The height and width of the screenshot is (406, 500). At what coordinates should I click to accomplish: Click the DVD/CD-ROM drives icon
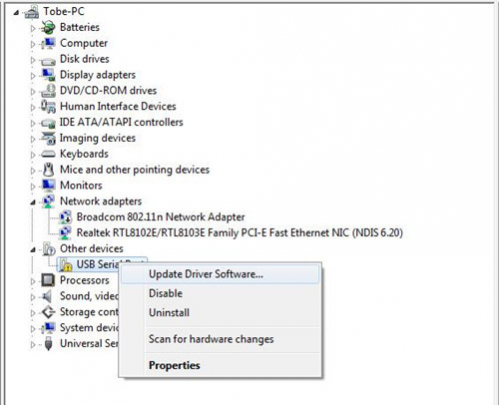[49, 91]
